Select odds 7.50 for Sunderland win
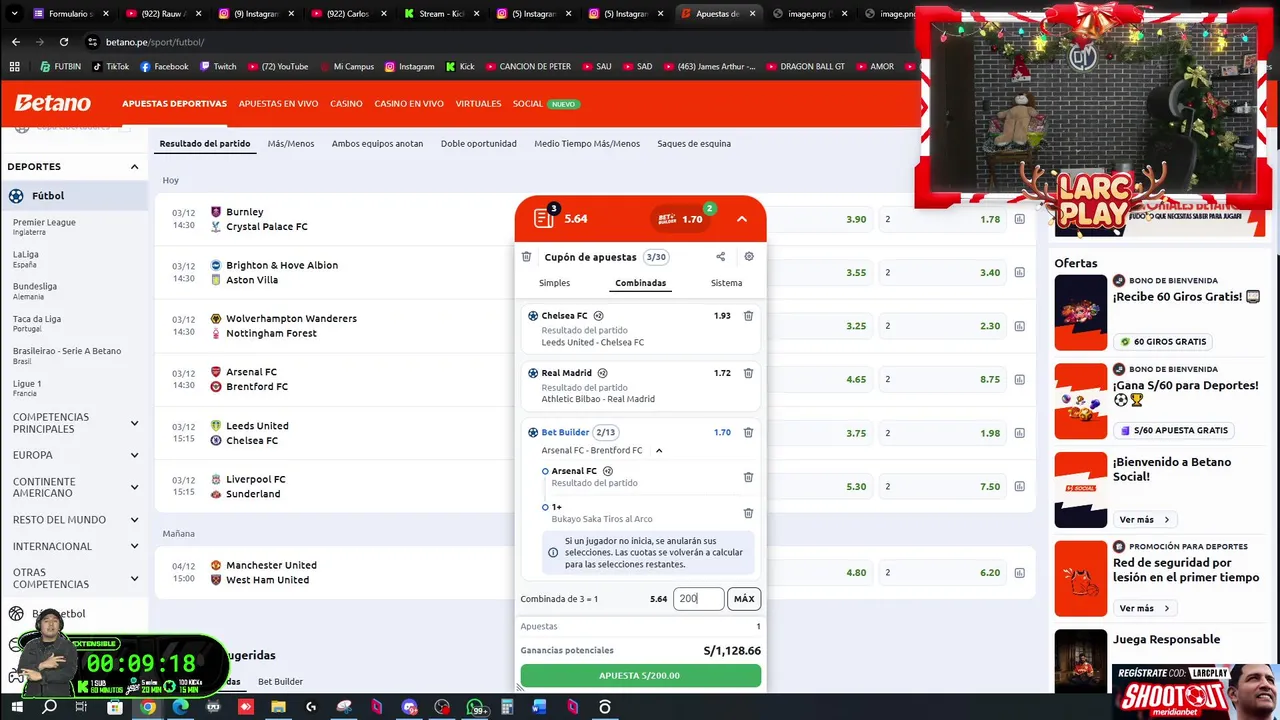 [943, 486]
